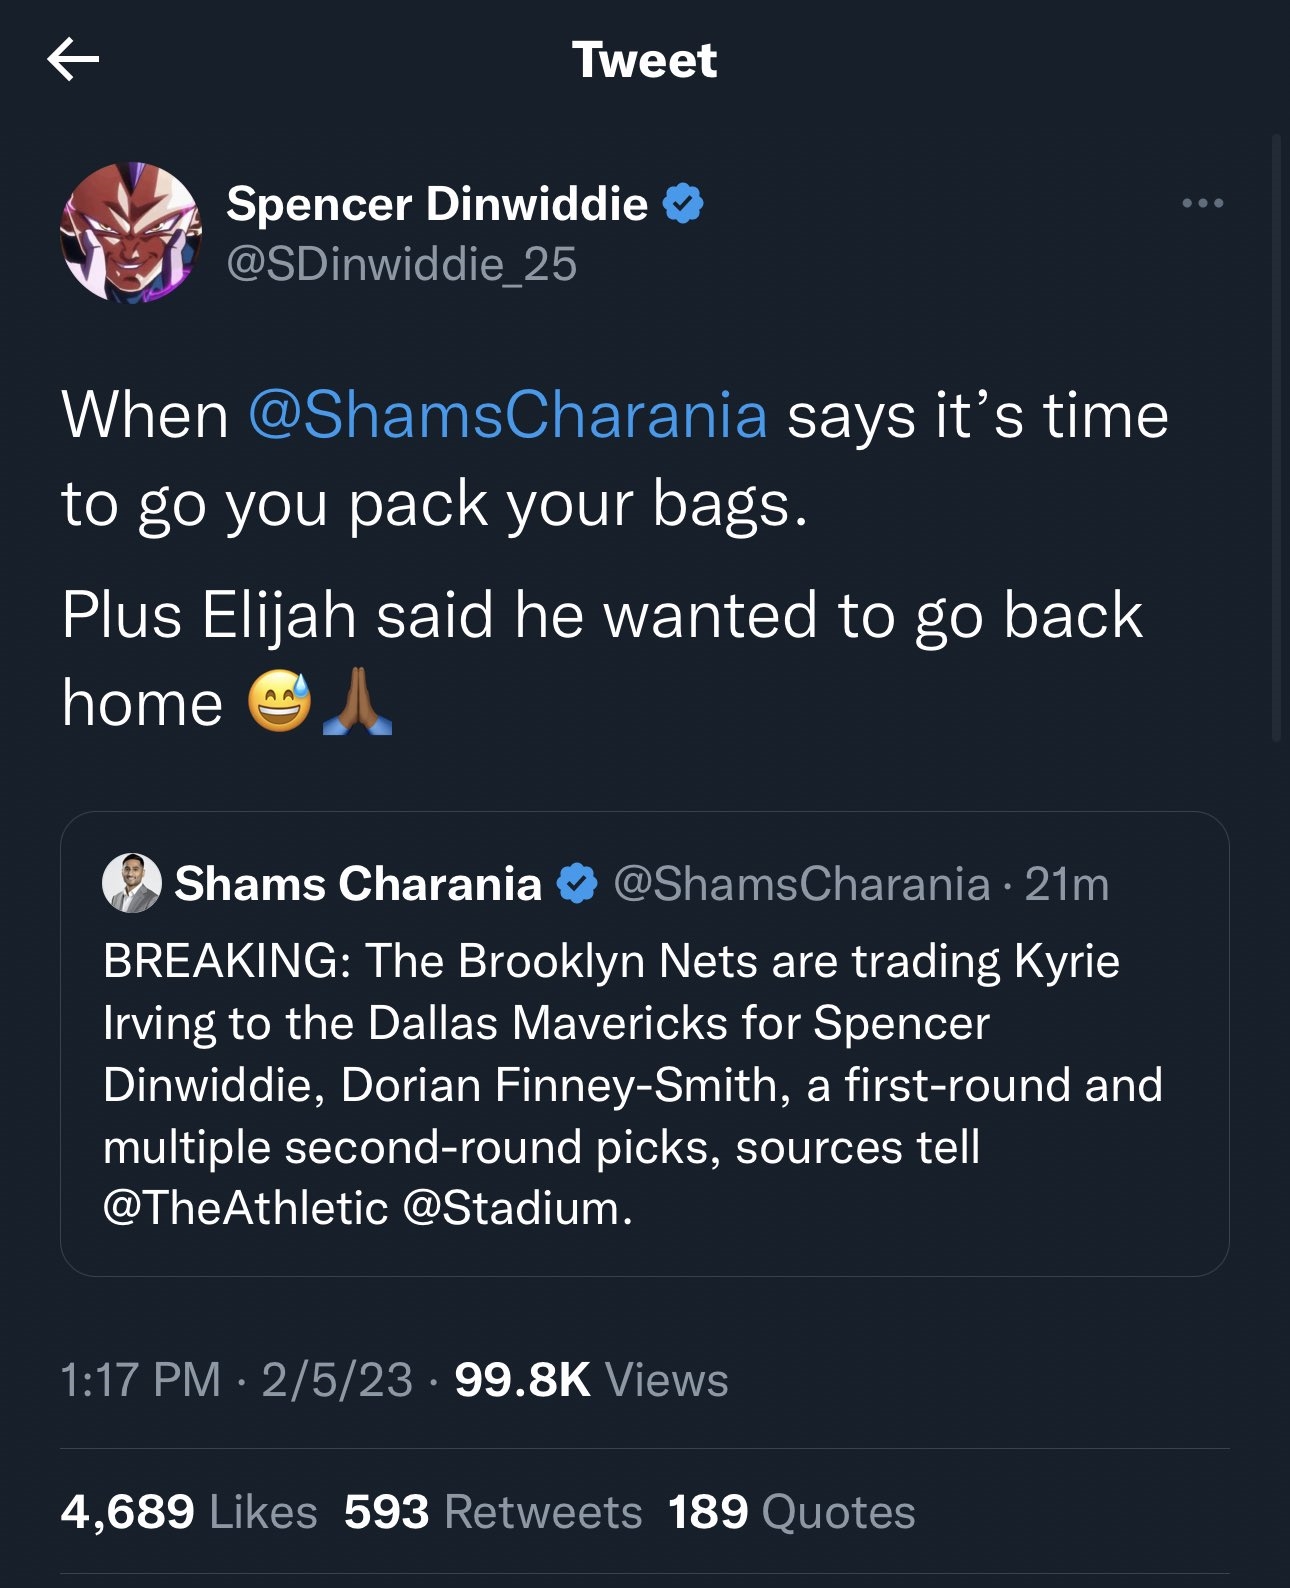
Task: Show the 4,689 Likes list
Action: (x=189, y=1512)
